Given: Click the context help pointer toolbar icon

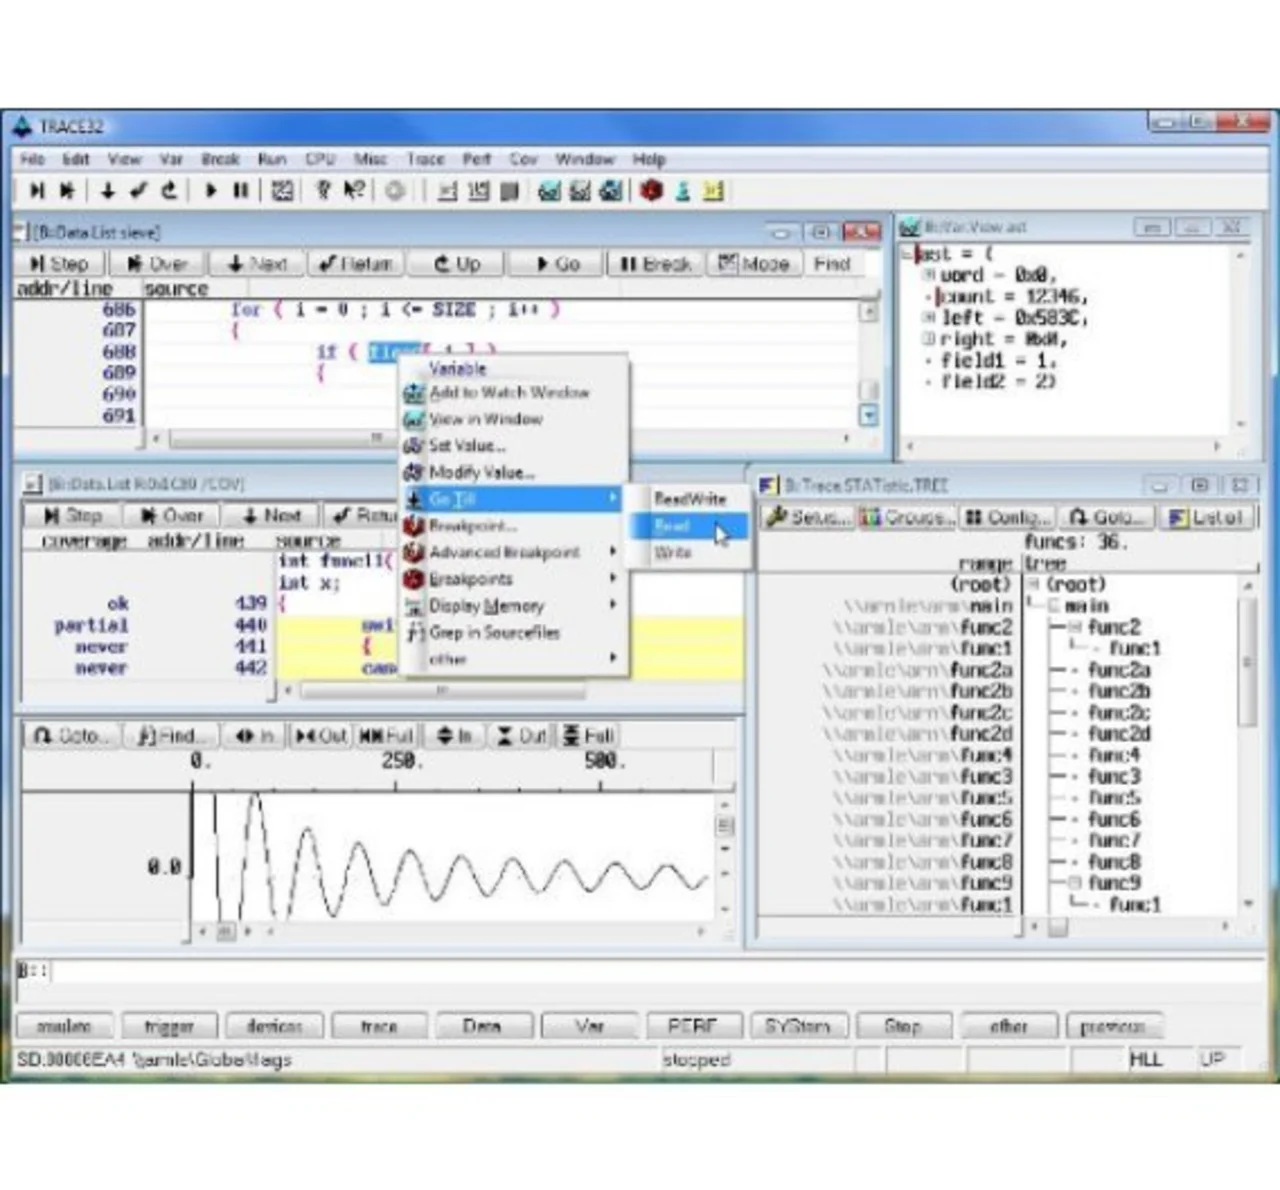Looking at the screenshot, I should 353,190.
